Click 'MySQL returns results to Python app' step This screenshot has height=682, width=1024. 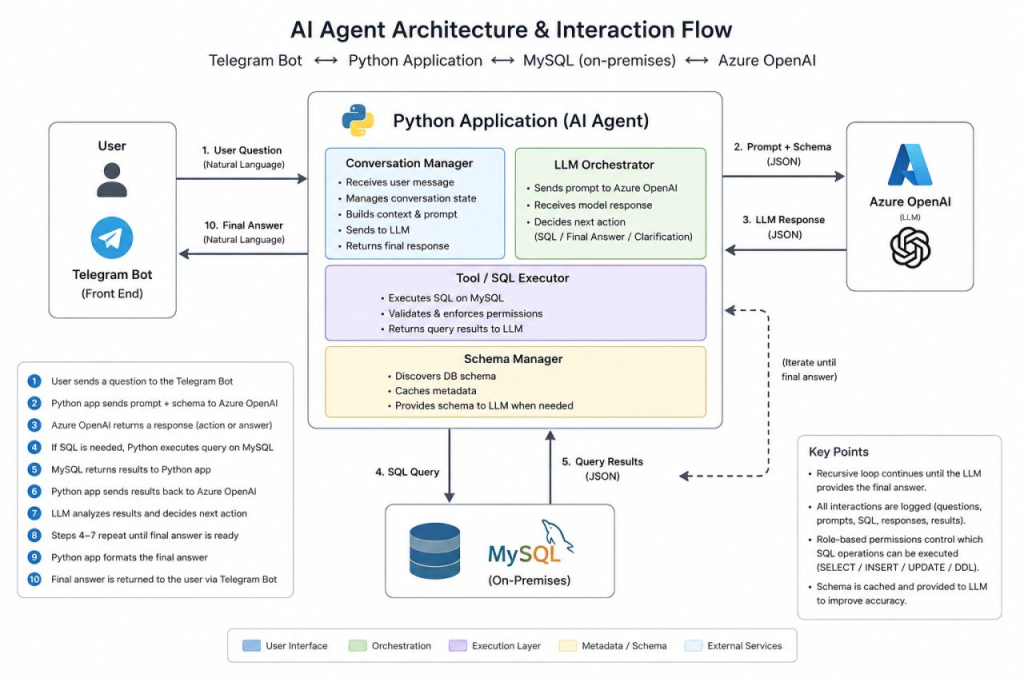(x=131, y=469)
